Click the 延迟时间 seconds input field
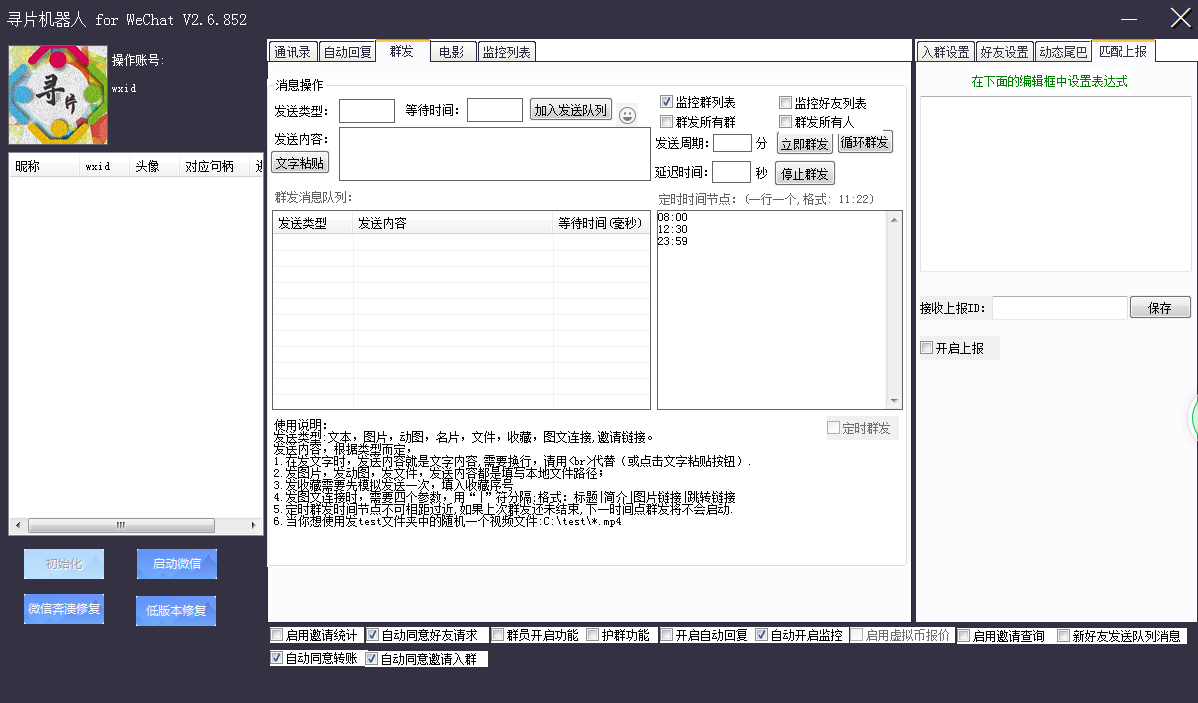 [x=731, y=173]
